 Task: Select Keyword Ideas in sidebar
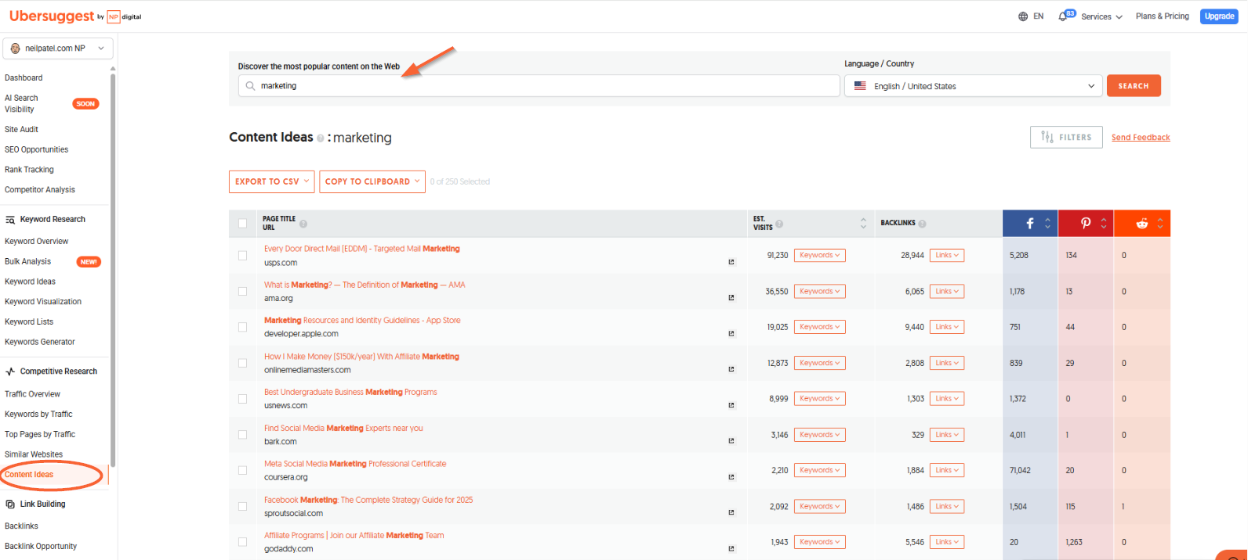point(30,282)
